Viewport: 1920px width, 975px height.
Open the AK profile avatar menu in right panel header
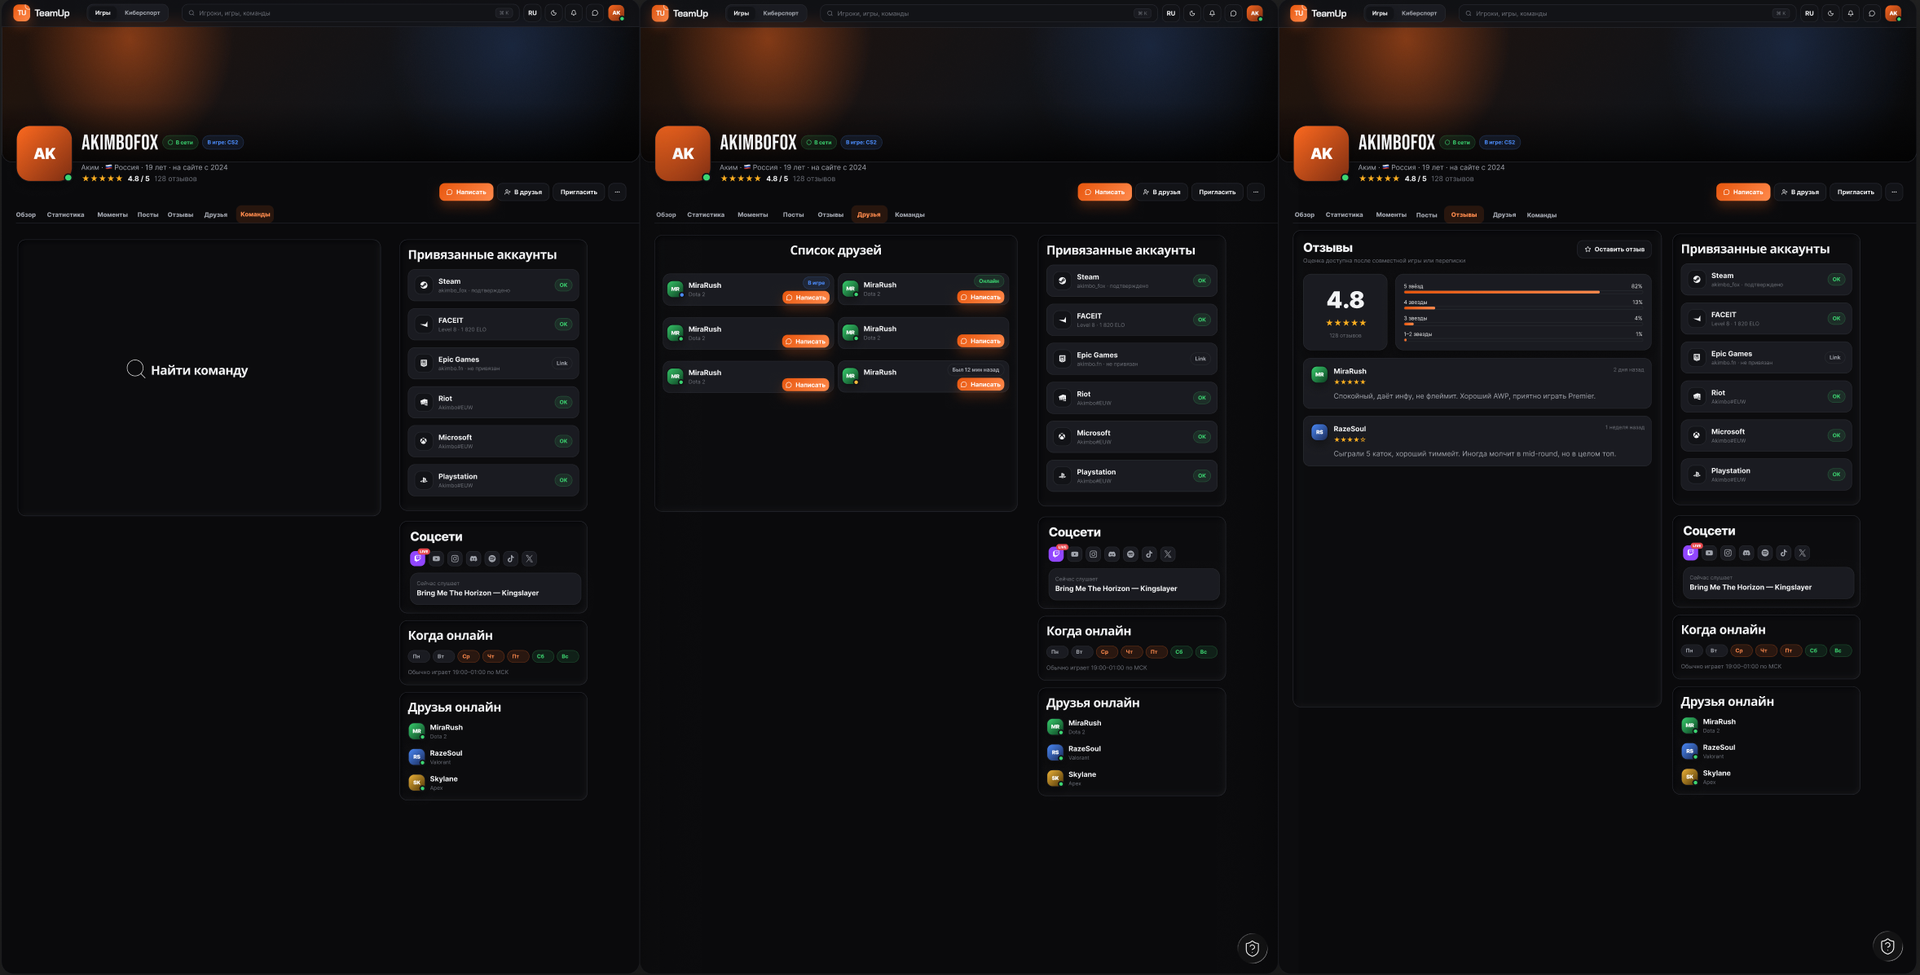coord(1893,13)
